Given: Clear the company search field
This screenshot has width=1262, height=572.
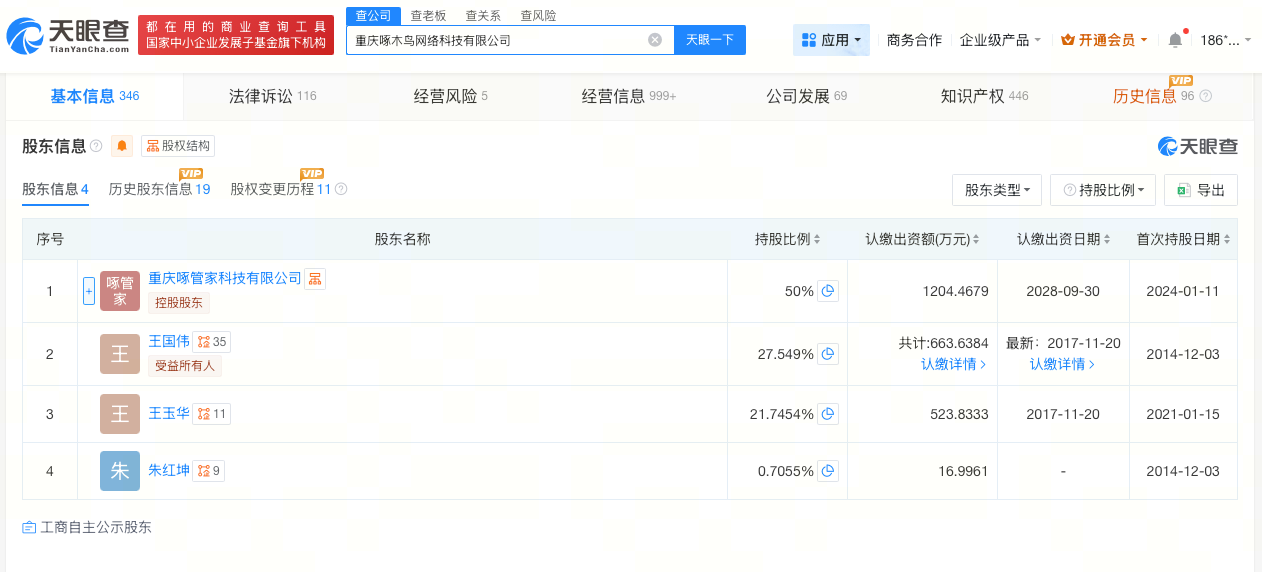Looking at the screenshot, I should [655, 40].
